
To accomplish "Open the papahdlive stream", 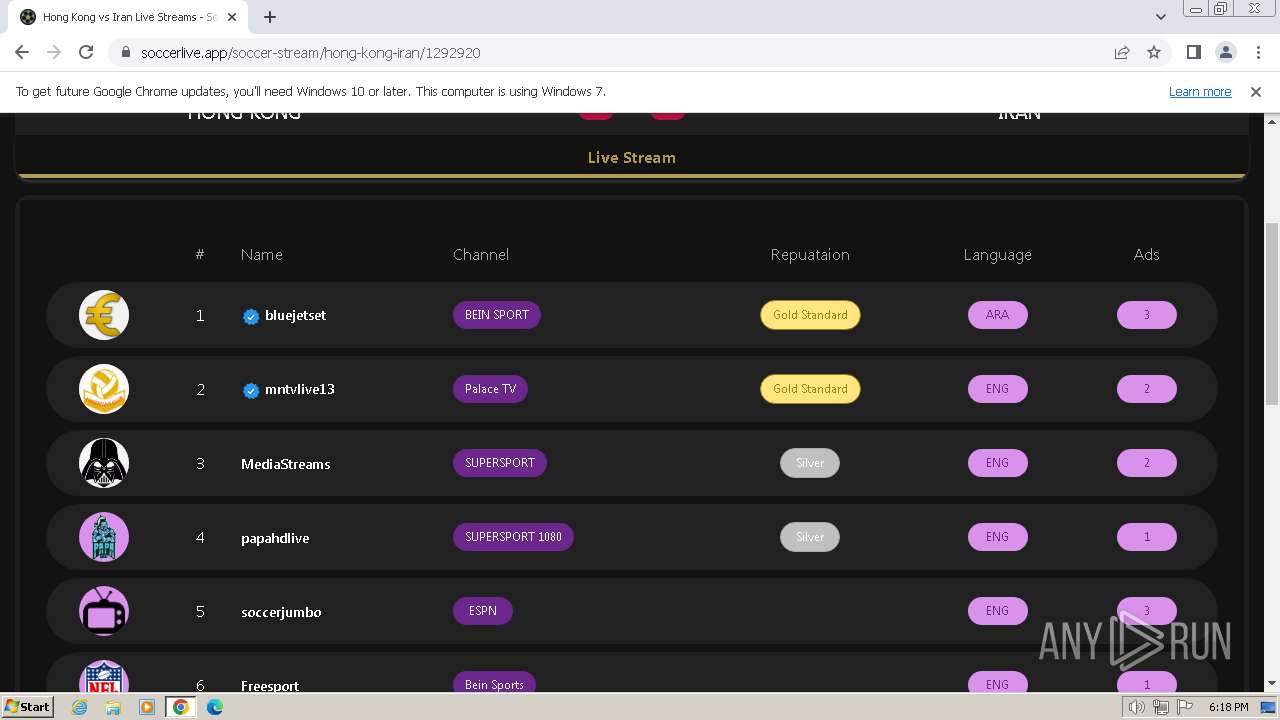I will pyautogui.click(x=275, y=538).
